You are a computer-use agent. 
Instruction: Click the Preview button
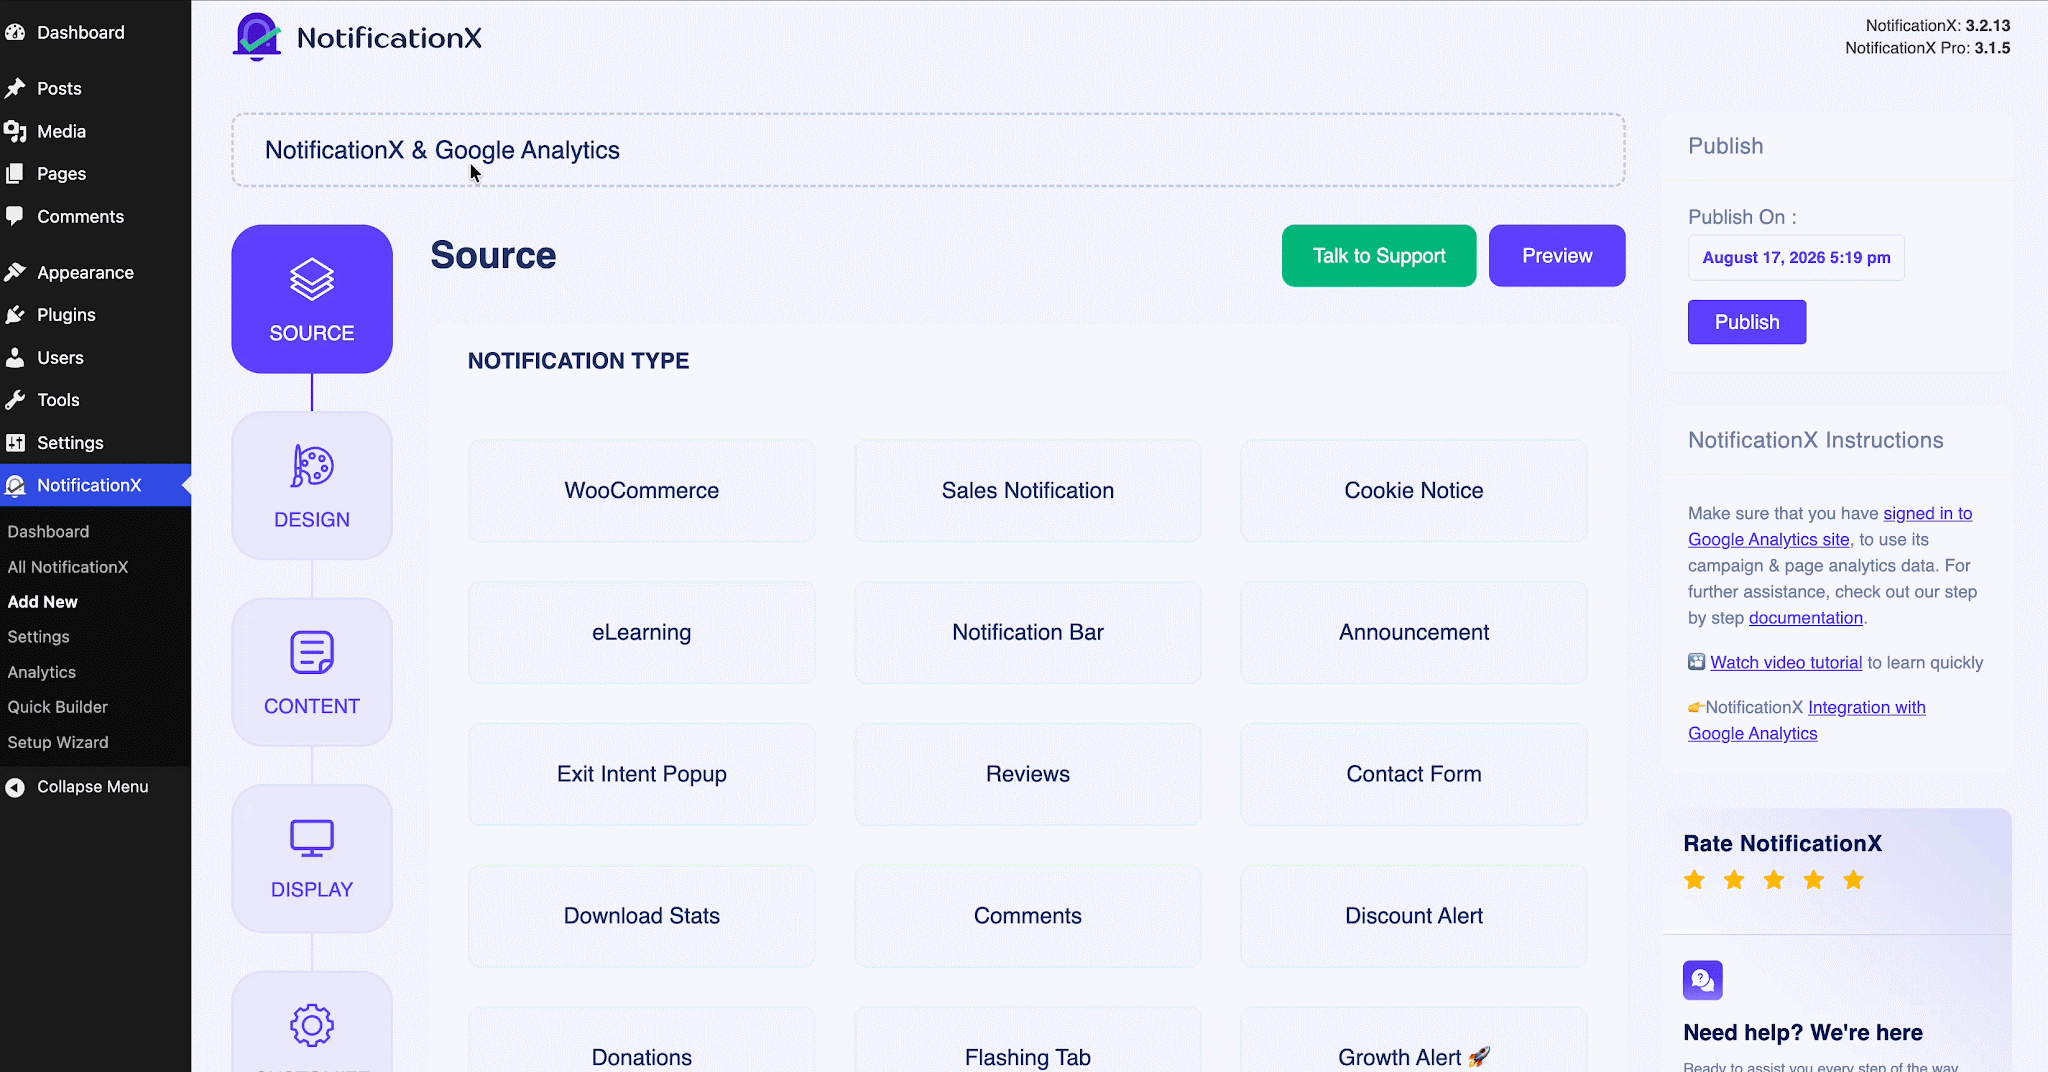coord(1557,256)
